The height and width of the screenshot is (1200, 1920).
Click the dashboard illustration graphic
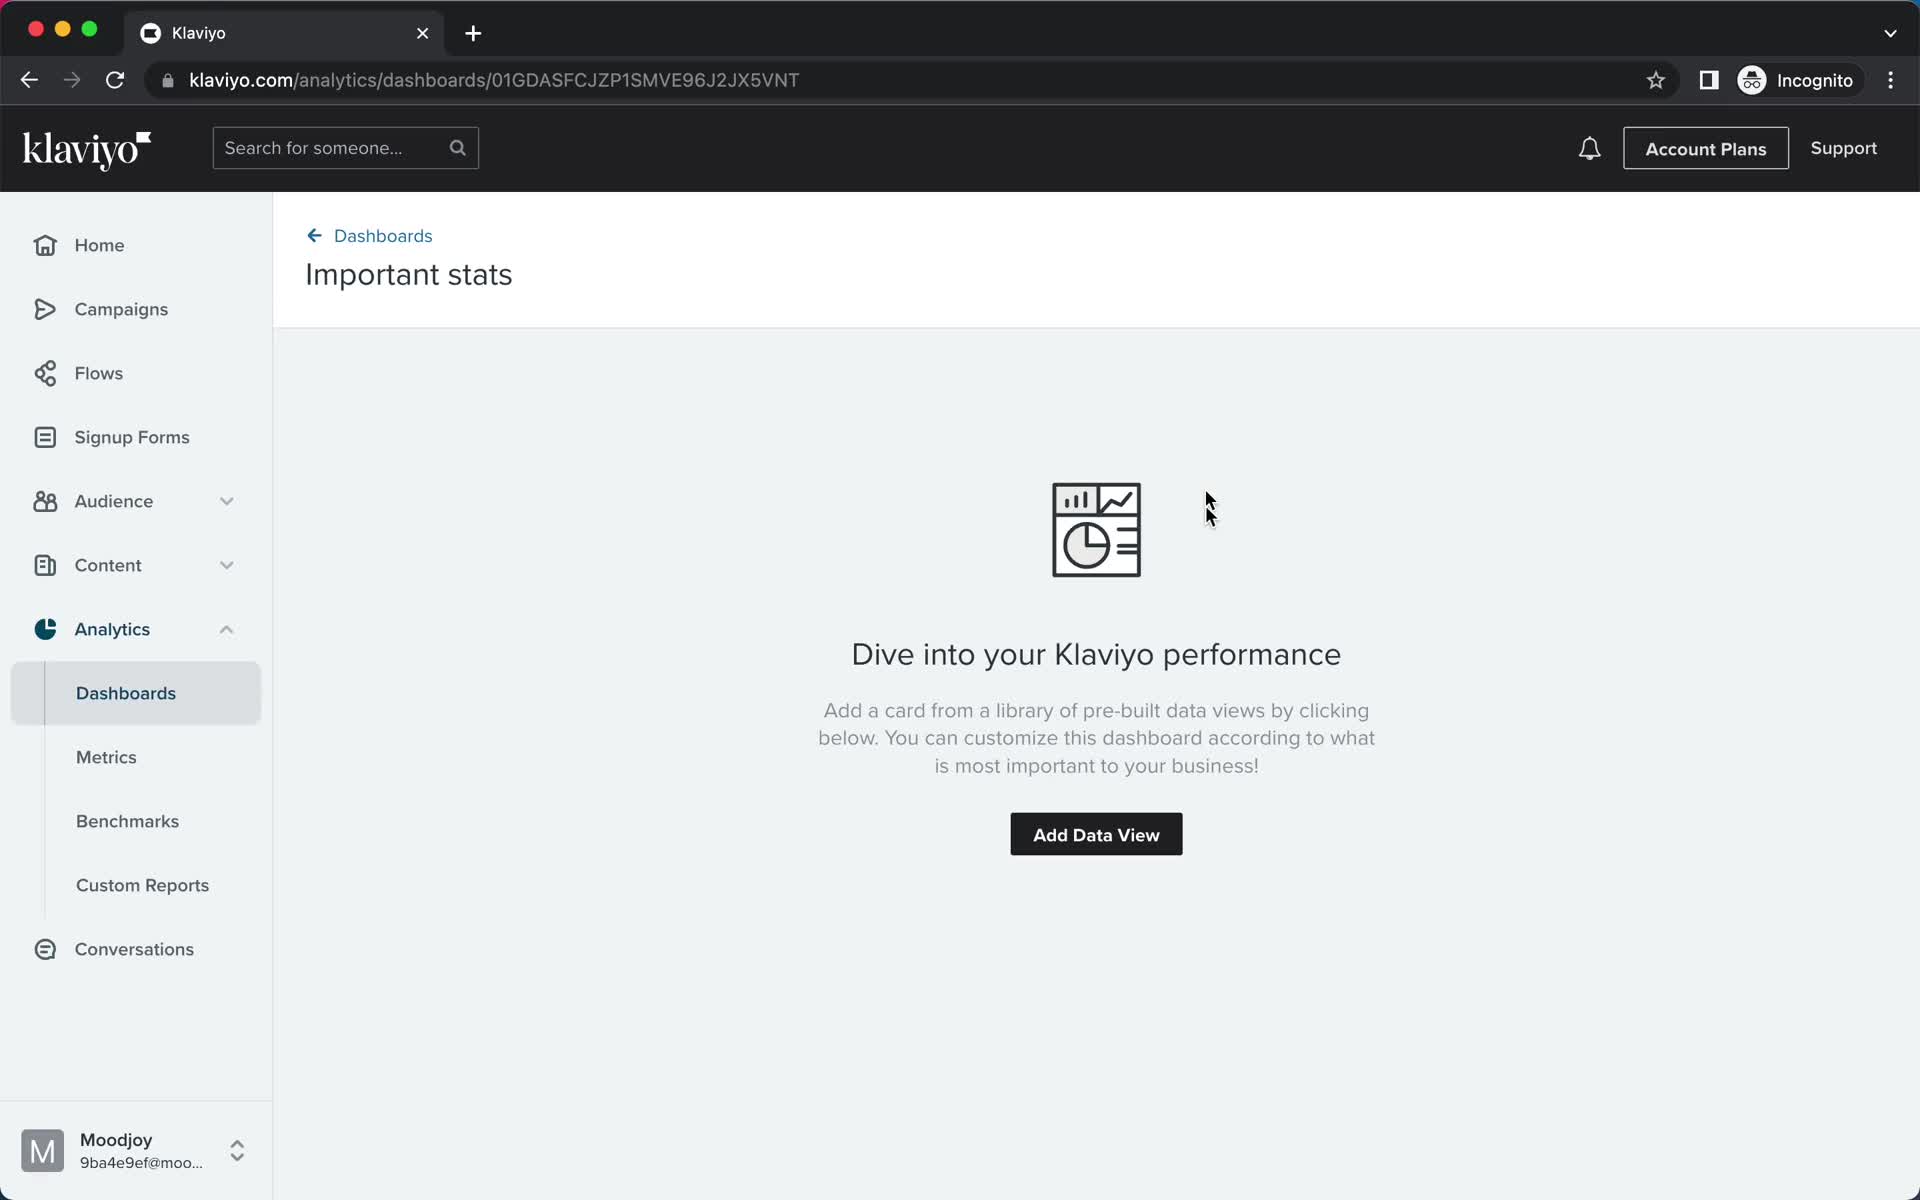[1096, 530]
